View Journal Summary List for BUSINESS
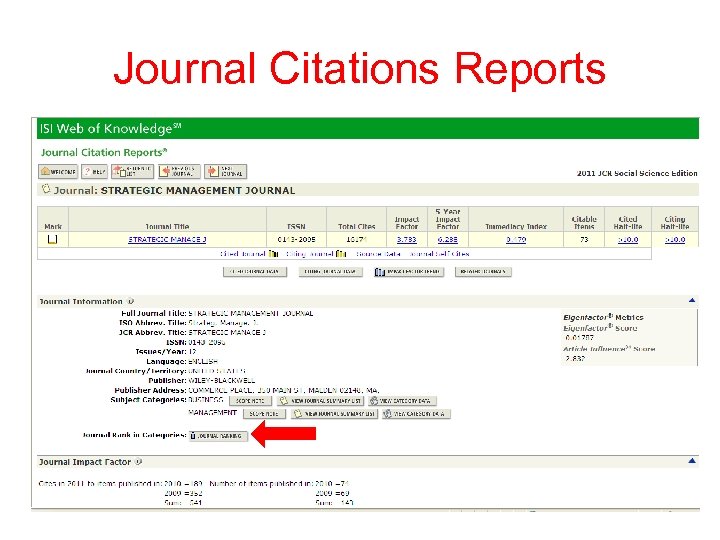The height and width of the screenshot is (540, 720). (x=321, y=401)
